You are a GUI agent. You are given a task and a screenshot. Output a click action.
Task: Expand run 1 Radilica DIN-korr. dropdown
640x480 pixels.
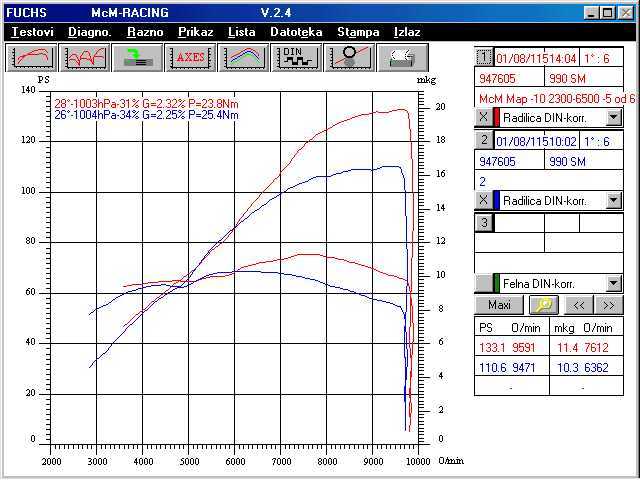click(x=613, y=117)
